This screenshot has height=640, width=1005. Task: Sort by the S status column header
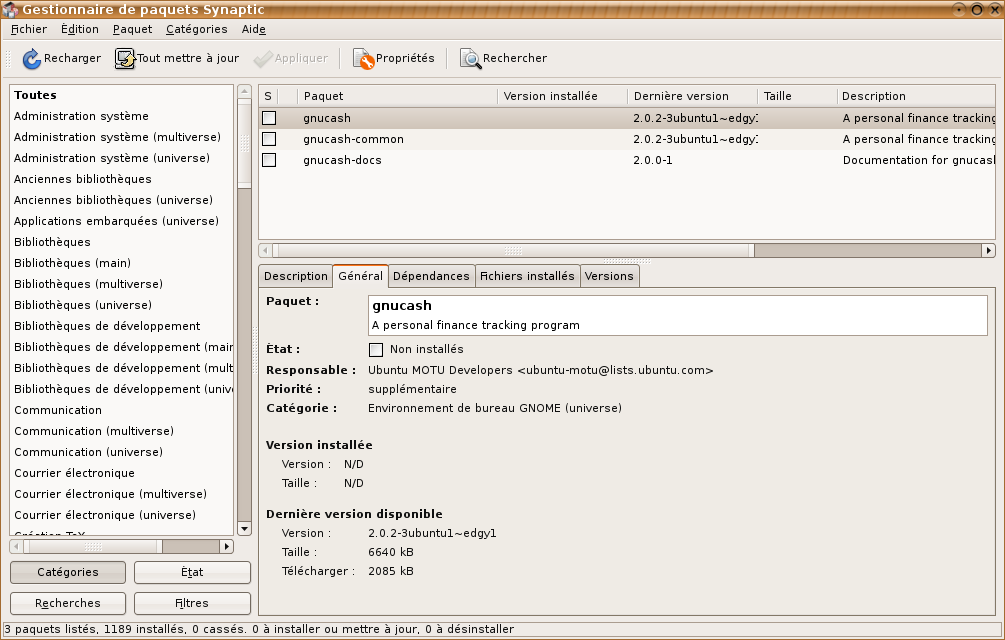268,96
